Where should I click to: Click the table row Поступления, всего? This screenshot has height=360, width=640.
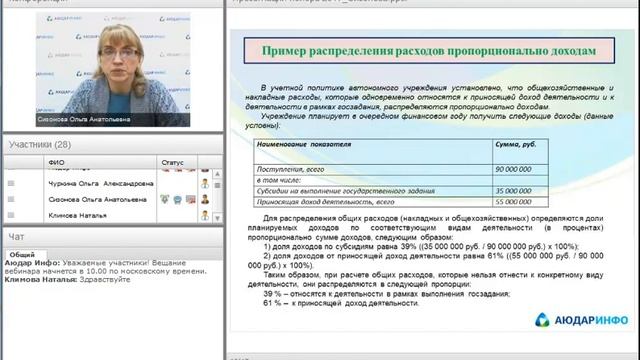tap(400, 169)
